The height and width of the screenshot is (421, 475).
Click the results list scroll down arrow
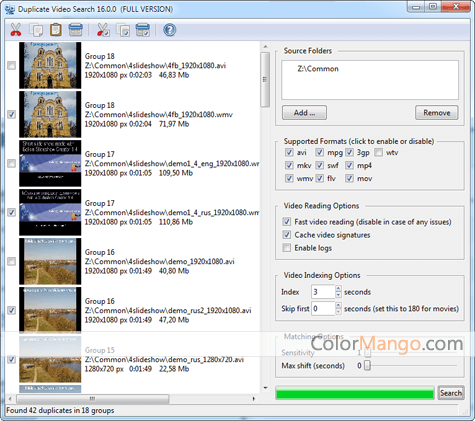point(265,388)
